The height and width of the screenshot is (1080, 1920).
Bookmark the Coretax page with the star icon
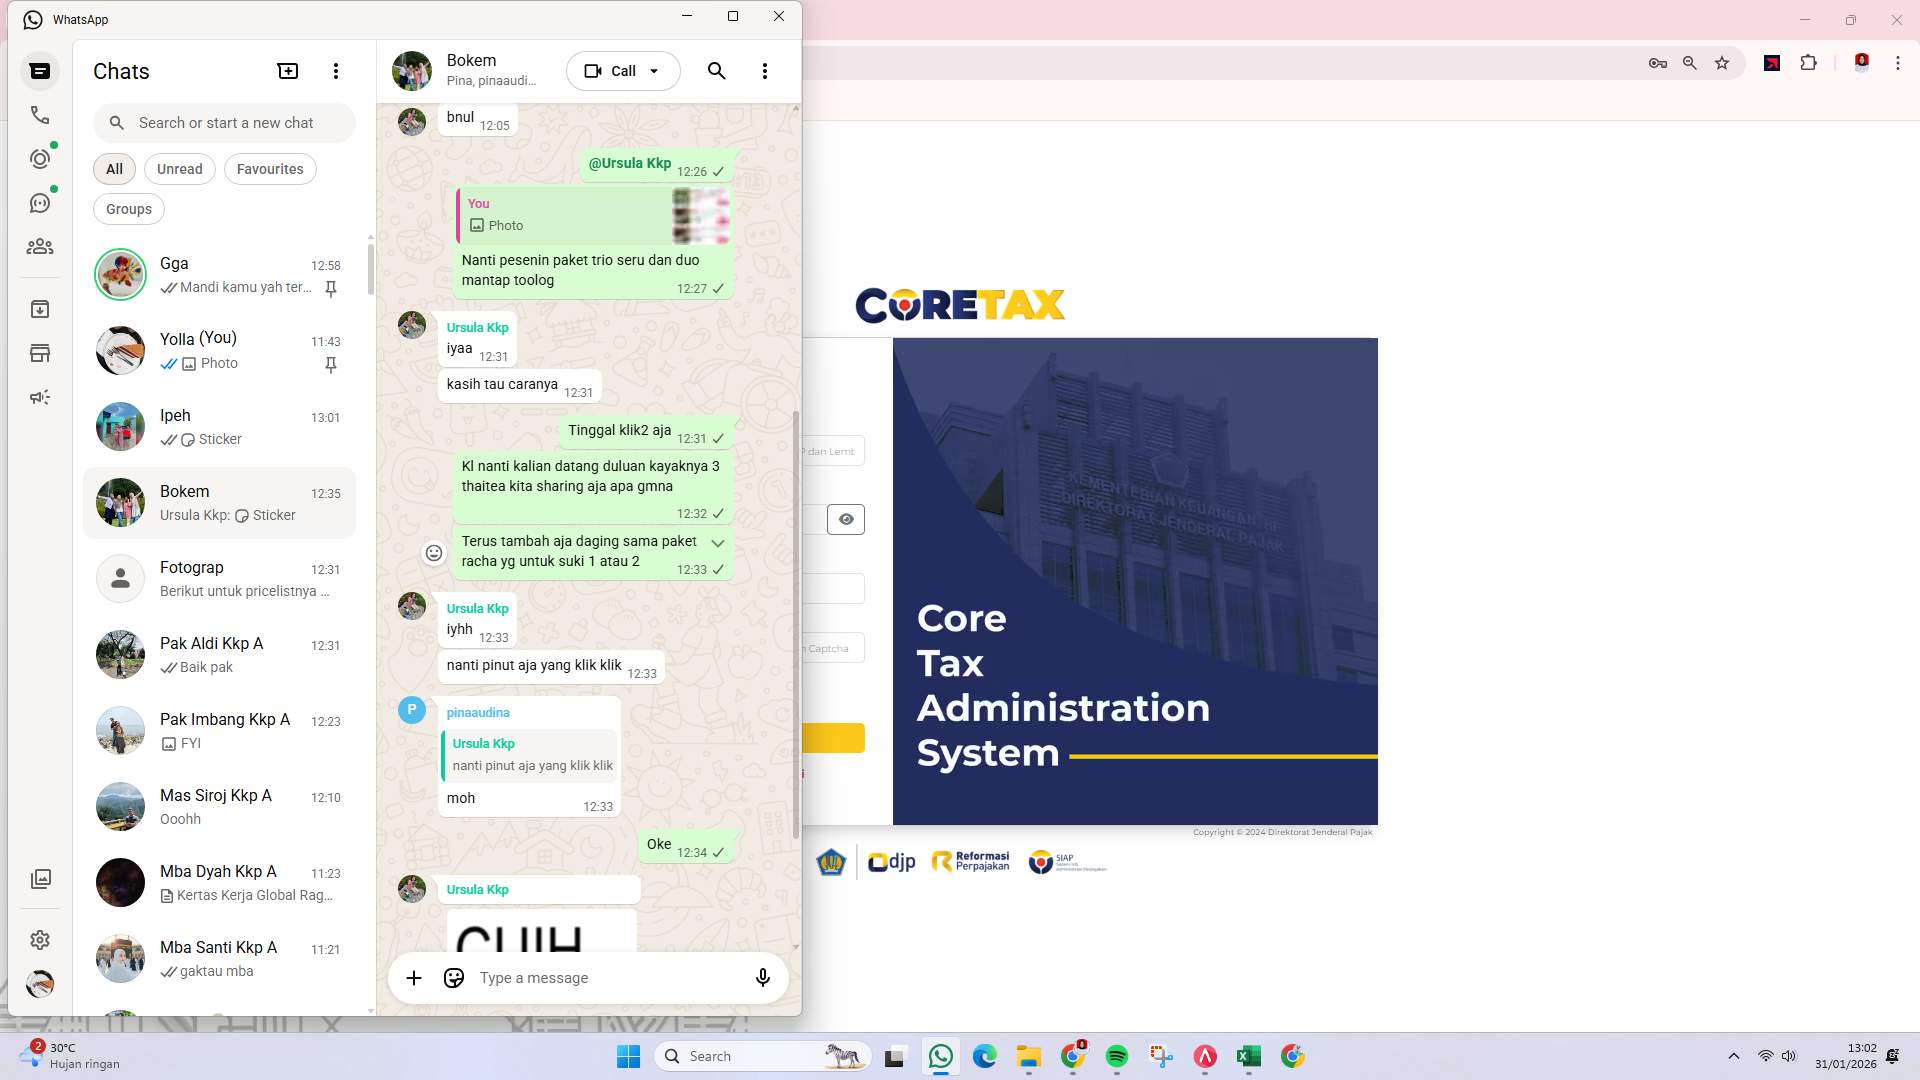click(x=1723, y=63)
